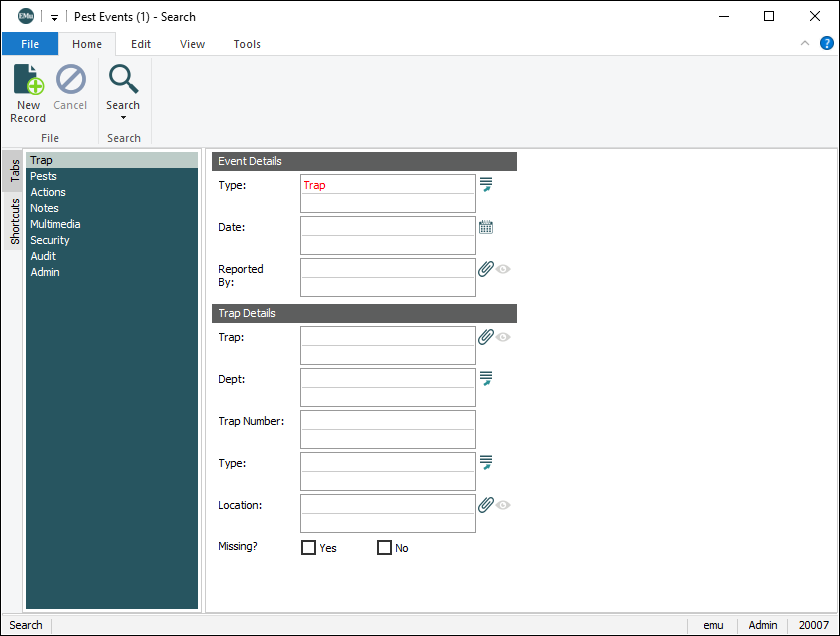840x636 pixels.
Task: Open the Edit ribbon tab
Action: pos(141,44)
